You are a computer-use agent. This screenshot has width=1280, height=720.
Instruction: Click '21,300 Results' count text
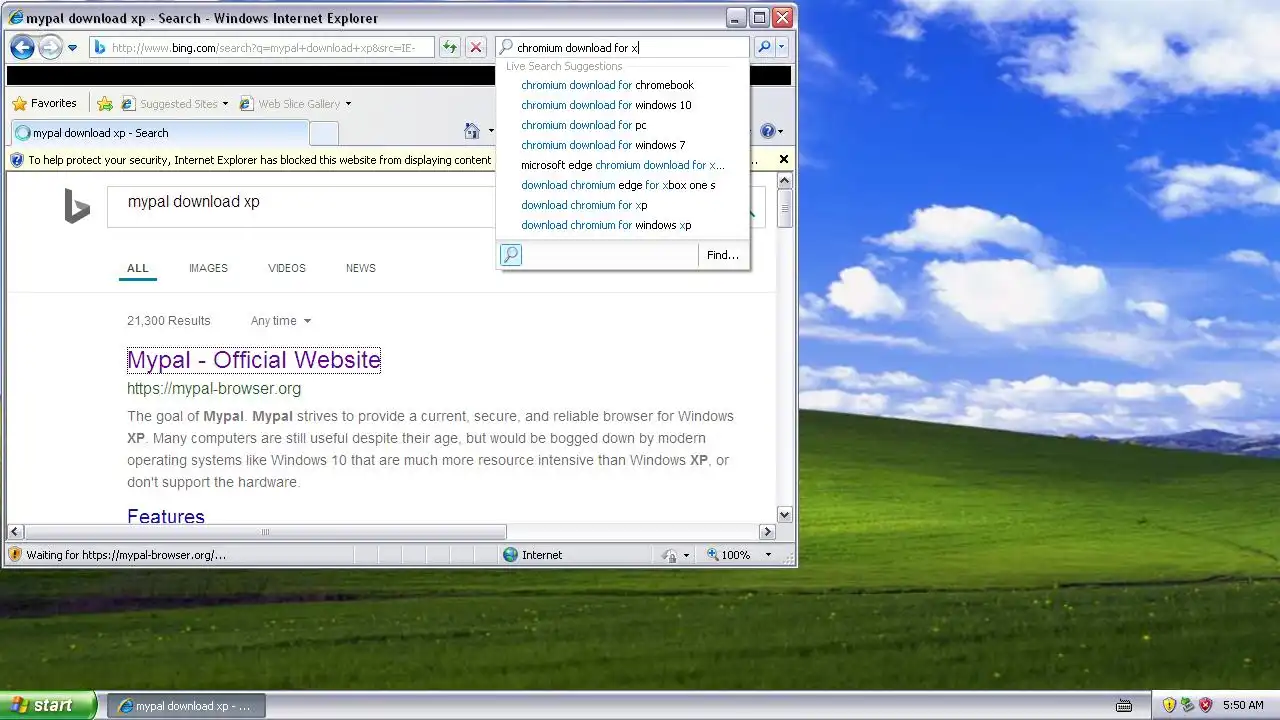169,321
